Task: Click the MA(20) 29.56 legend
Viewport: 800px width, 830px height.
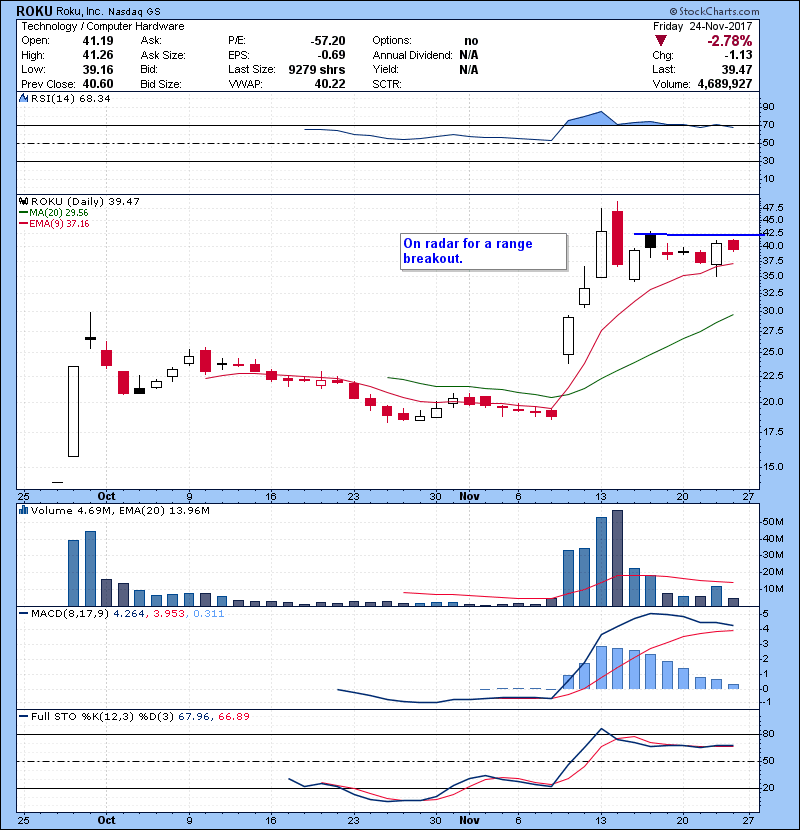Action: (54, 212)
